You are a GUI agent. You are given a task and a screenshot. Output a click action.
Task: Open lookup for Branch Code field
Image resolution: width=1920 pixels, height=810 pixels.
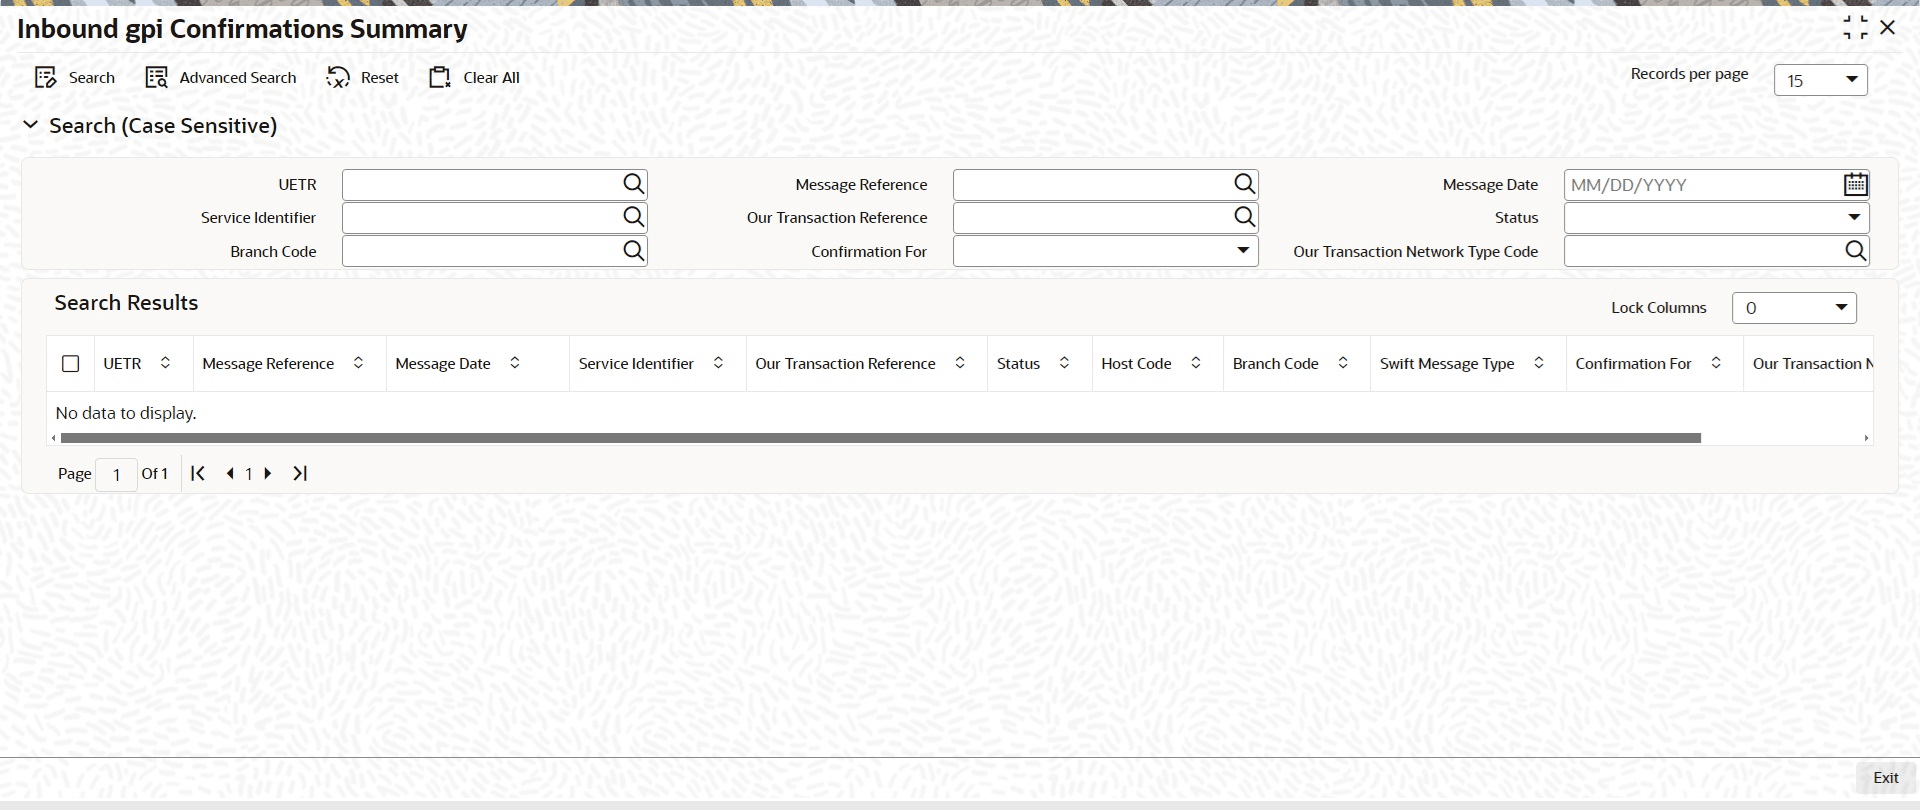[633, 251]
